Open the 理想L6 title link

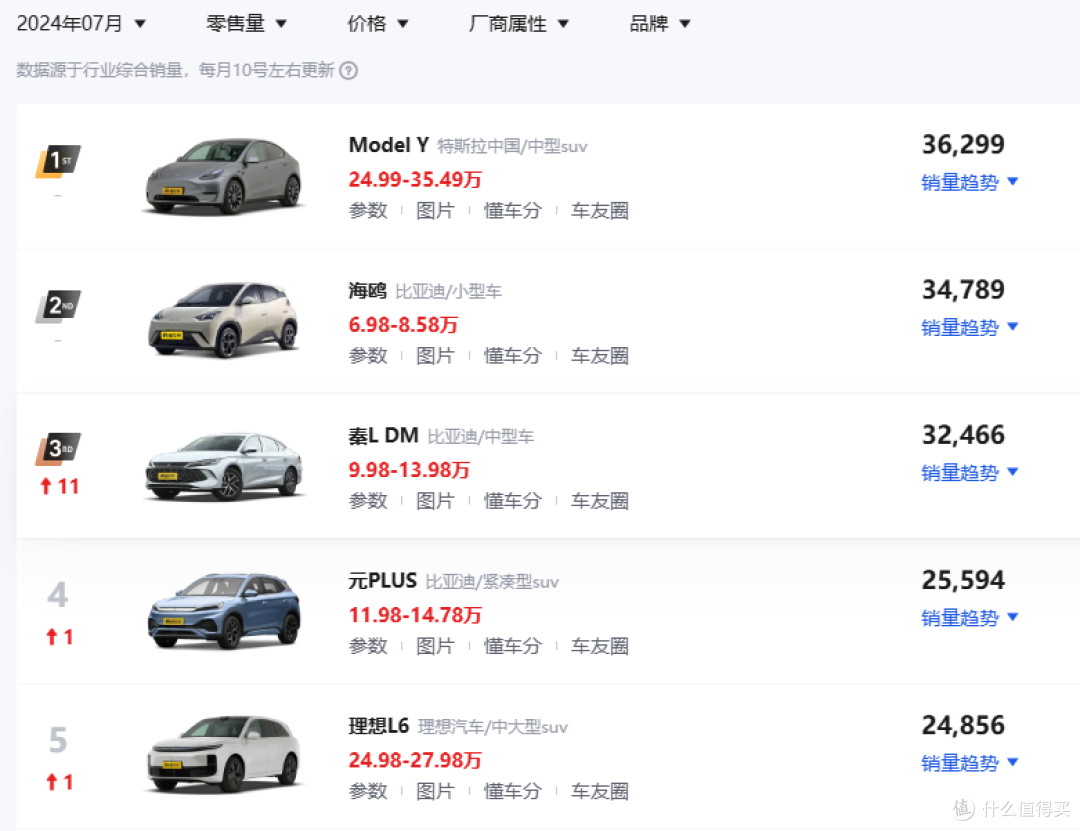click(379, 726)
